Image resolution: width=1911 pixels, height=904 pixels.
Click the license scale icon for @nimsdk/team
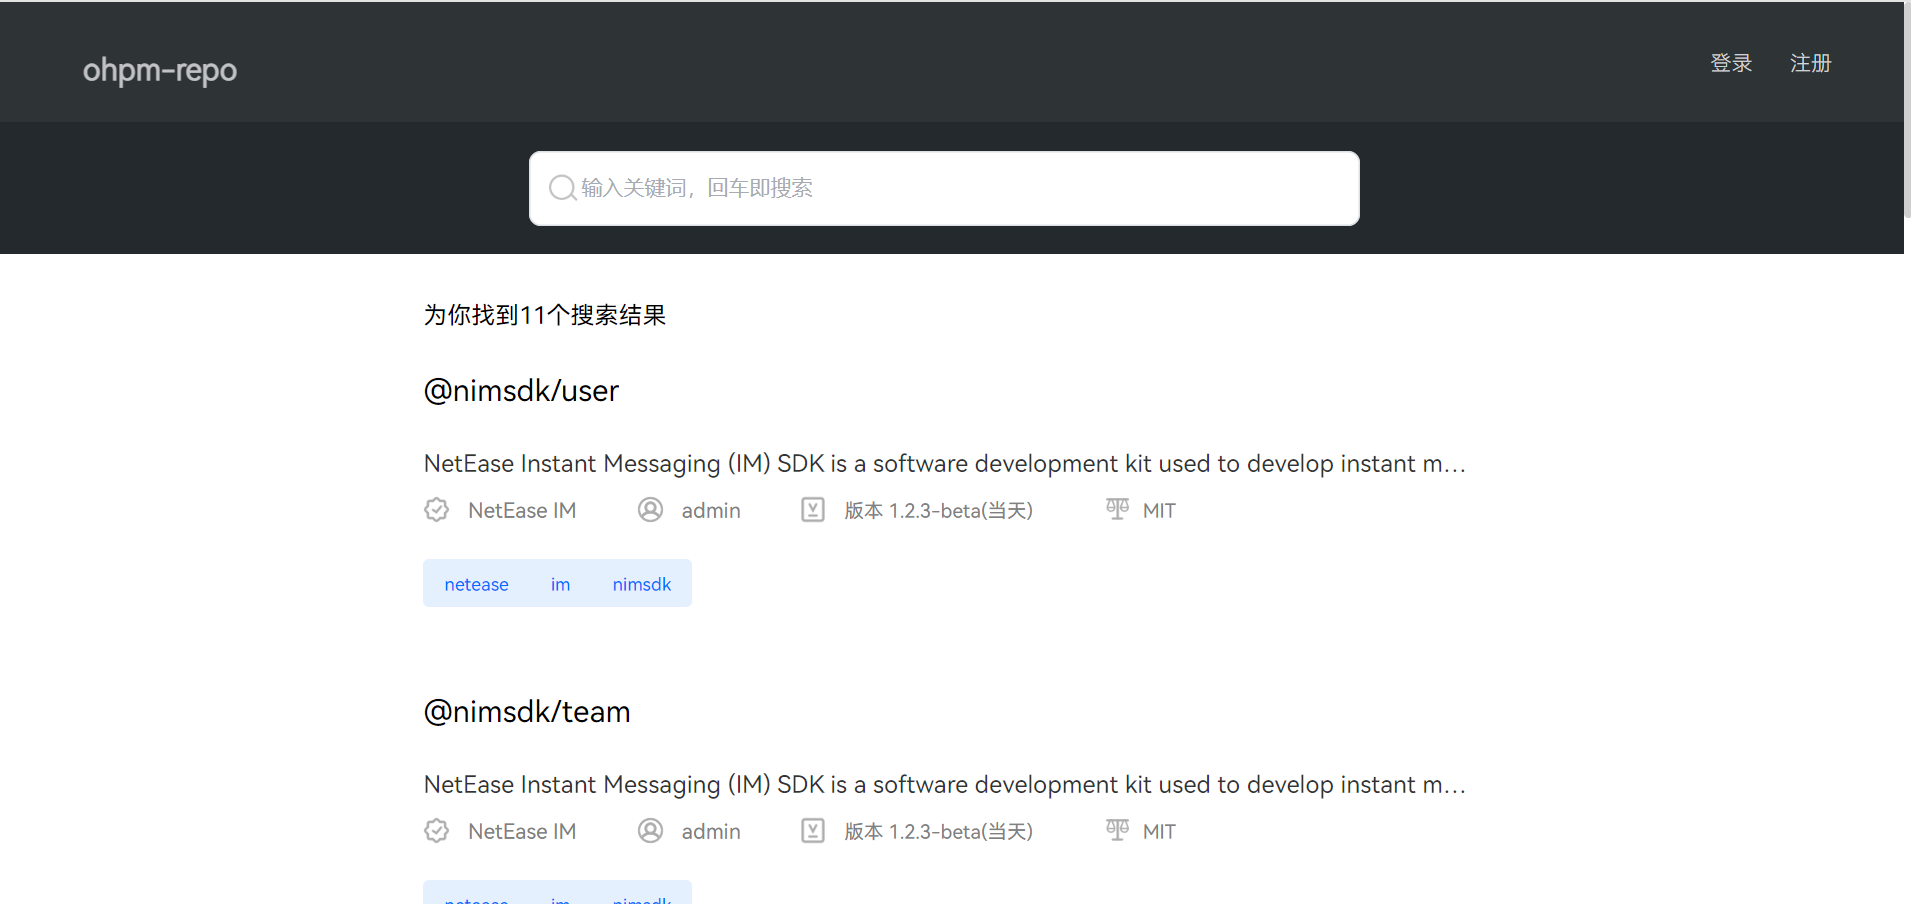pos(1117,830)
